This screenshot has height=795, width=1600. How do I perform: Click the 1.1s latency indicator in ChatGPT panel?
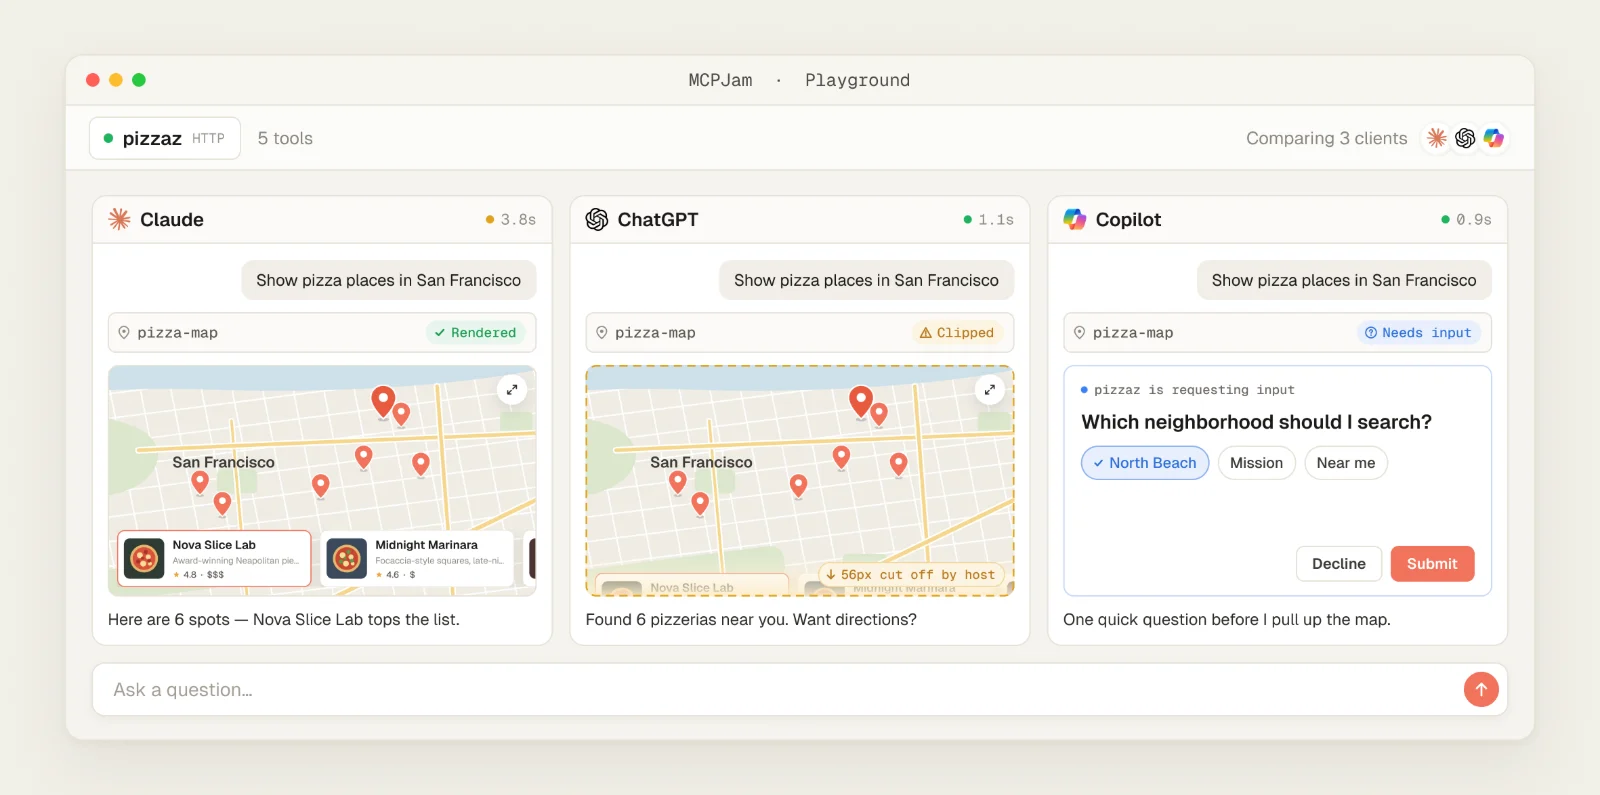click(x=989, y=219)
